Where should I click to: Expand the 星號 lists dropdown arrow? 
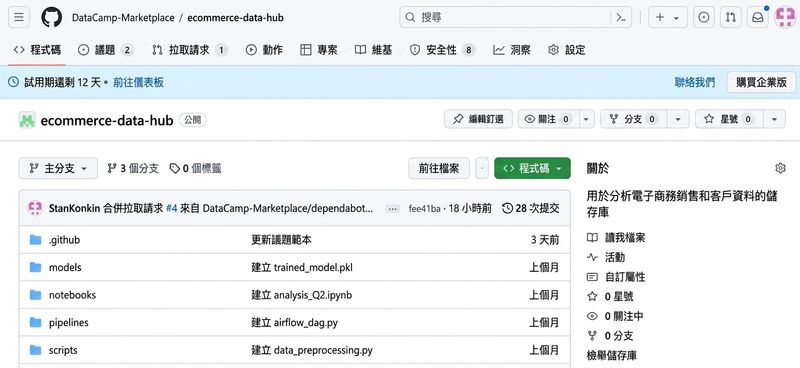pos(774,119)
